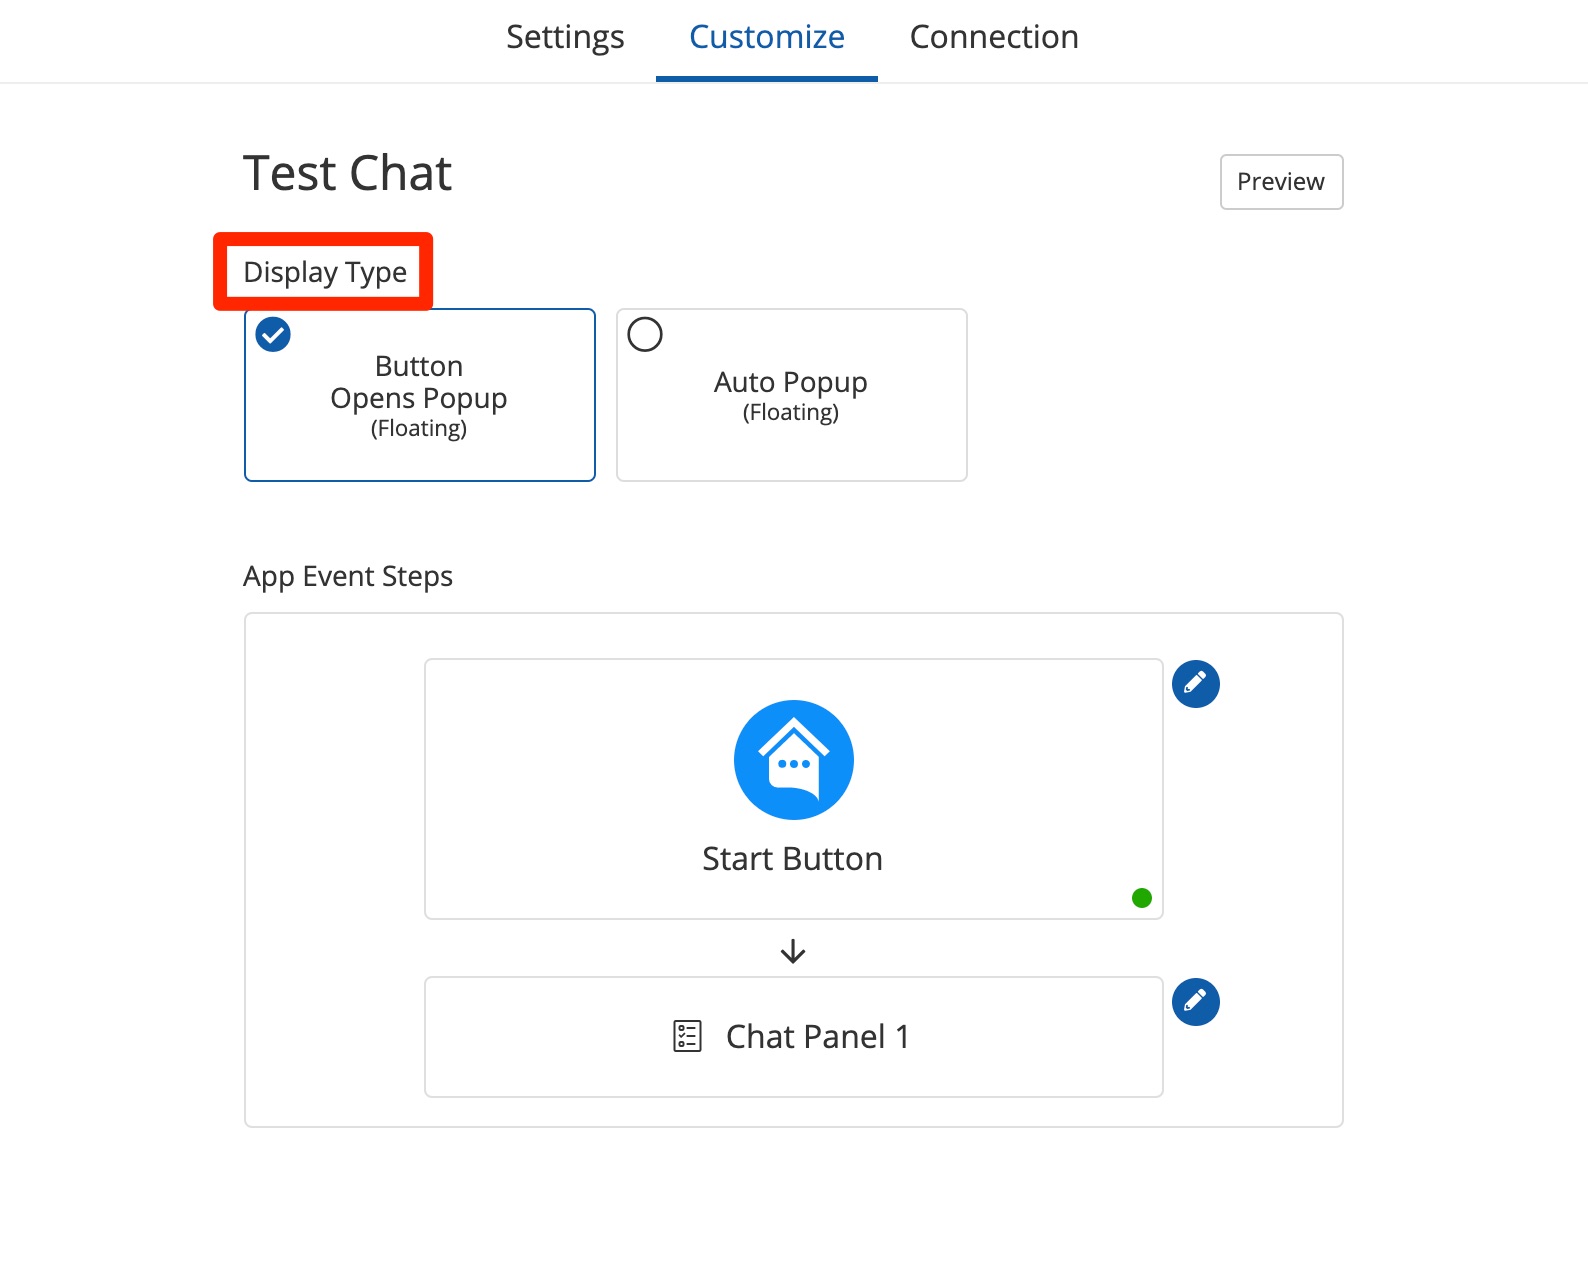Switch to the Settings tab

pos(565,38)
